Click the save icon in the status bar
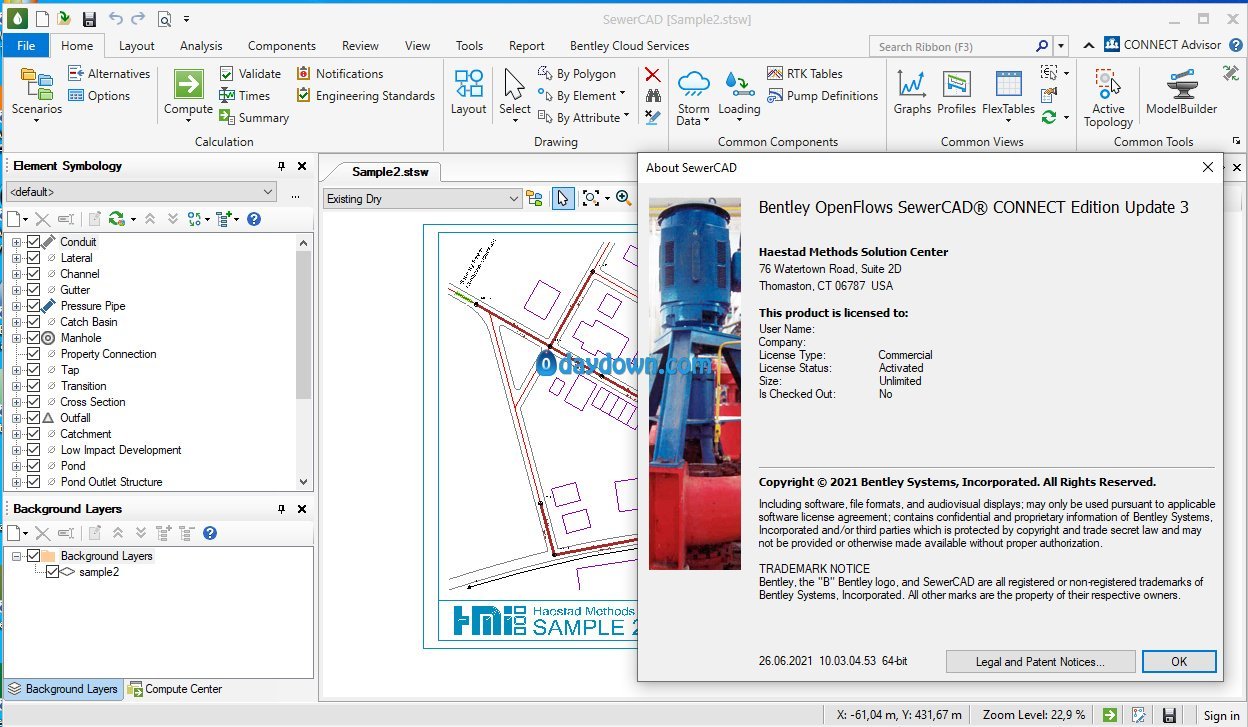 1168,715
